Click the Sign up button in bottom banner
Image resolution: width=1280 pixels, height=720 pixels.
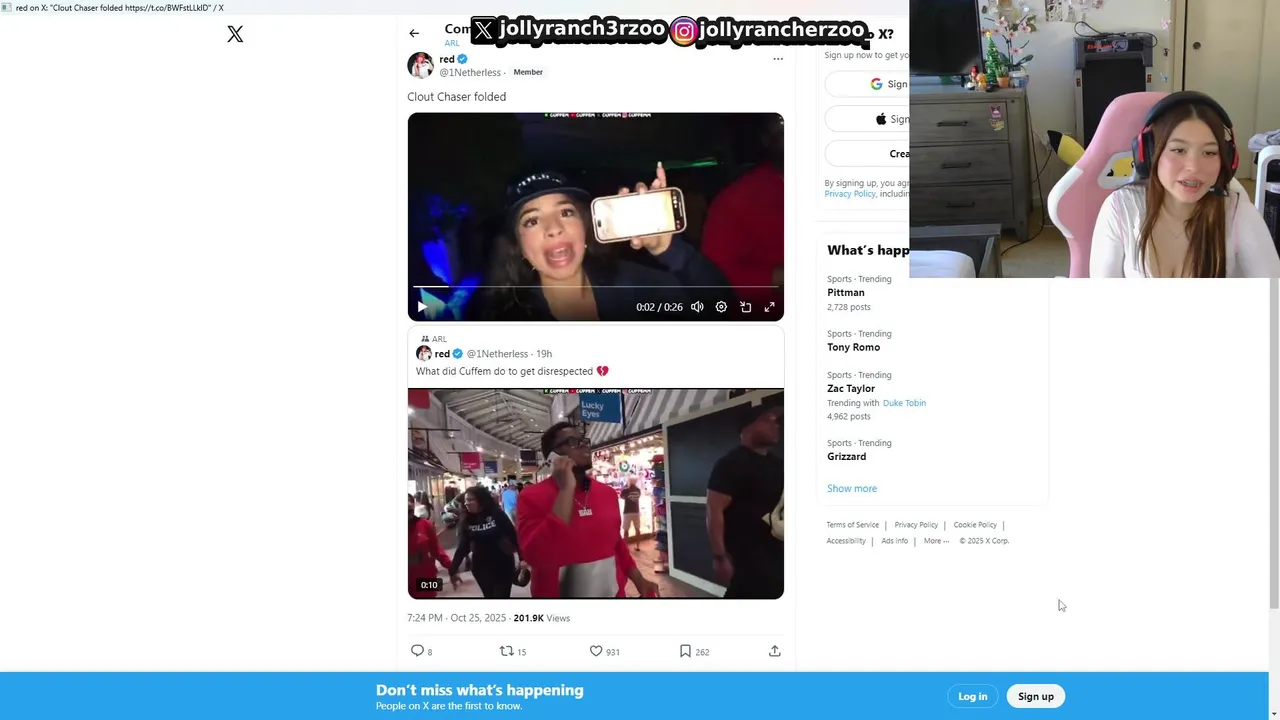click(x=1036, y=696)
